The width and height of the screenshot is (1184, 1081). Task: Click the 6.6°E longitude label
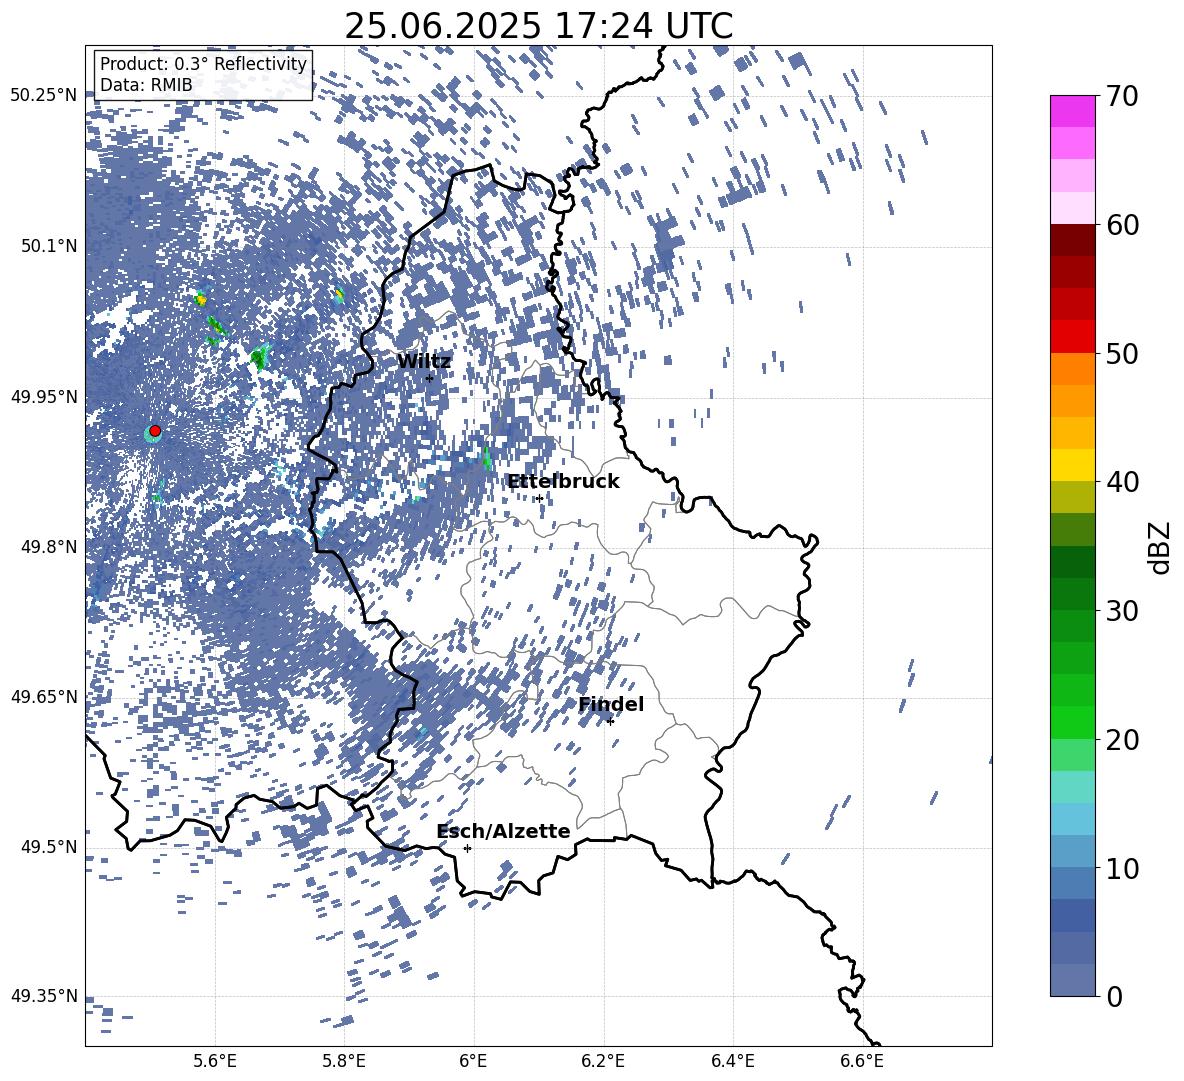[862, 1061]
